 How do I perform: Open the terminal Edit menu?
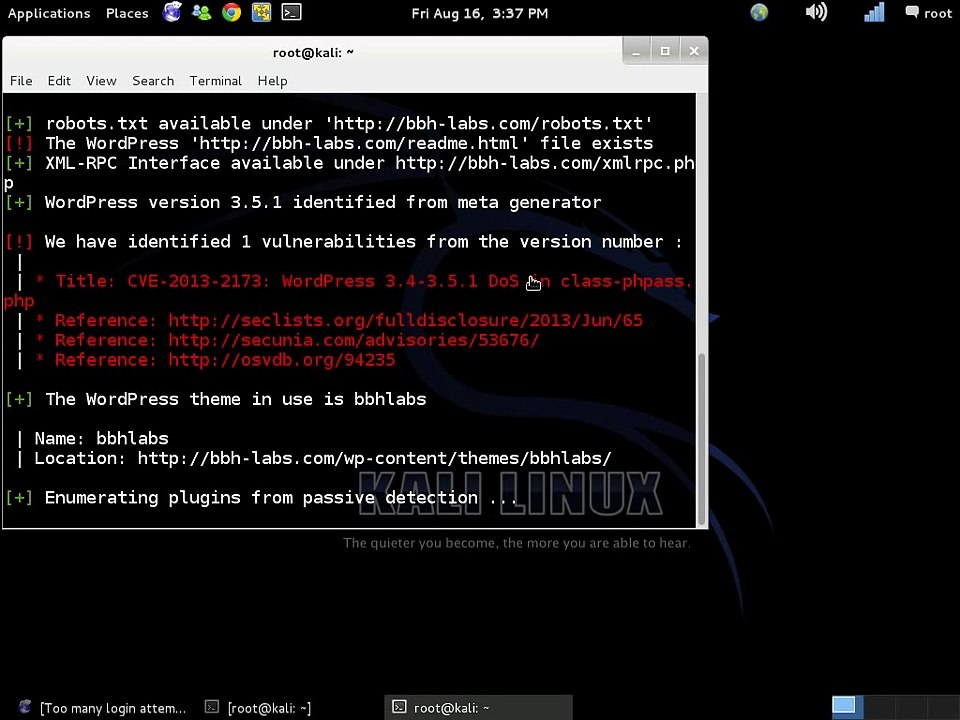[59, 81]
